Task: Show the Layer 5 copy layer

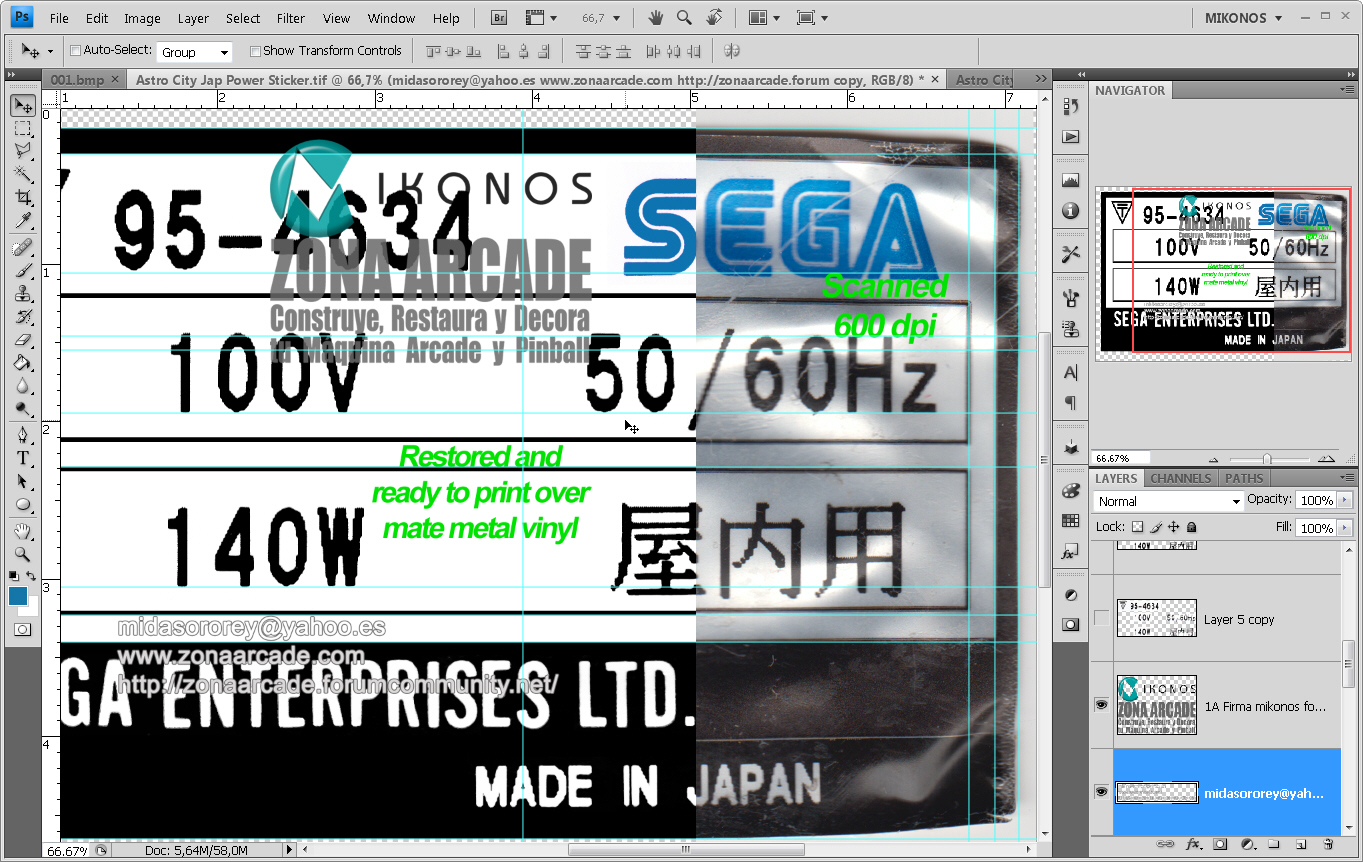Action: [1101, 619]
